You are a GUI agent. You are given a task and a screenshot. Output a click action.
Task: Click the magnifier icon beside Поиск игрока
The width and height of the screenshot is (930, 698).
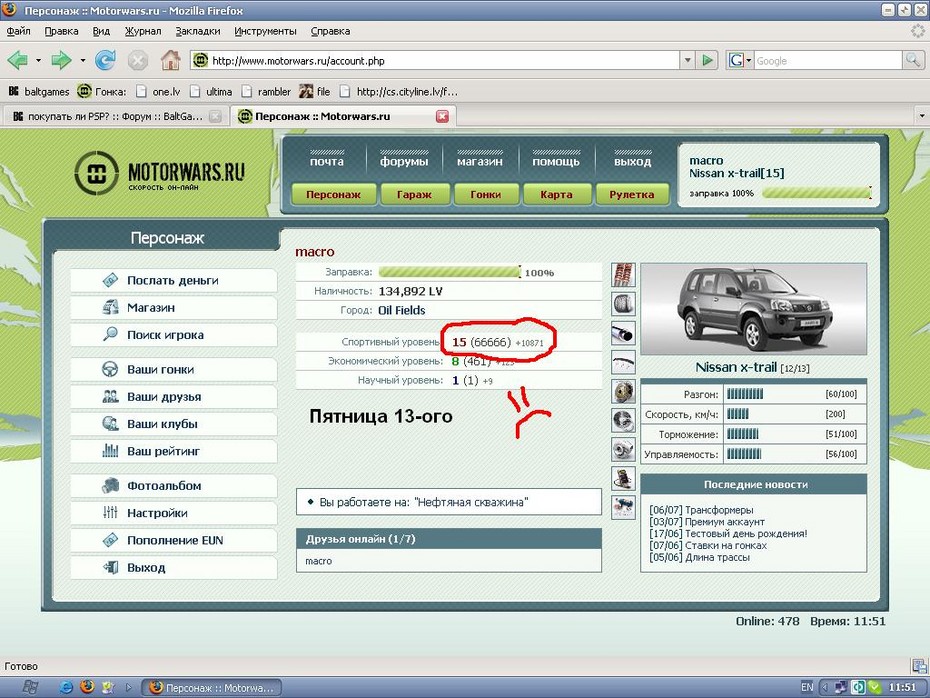point(110,334)
